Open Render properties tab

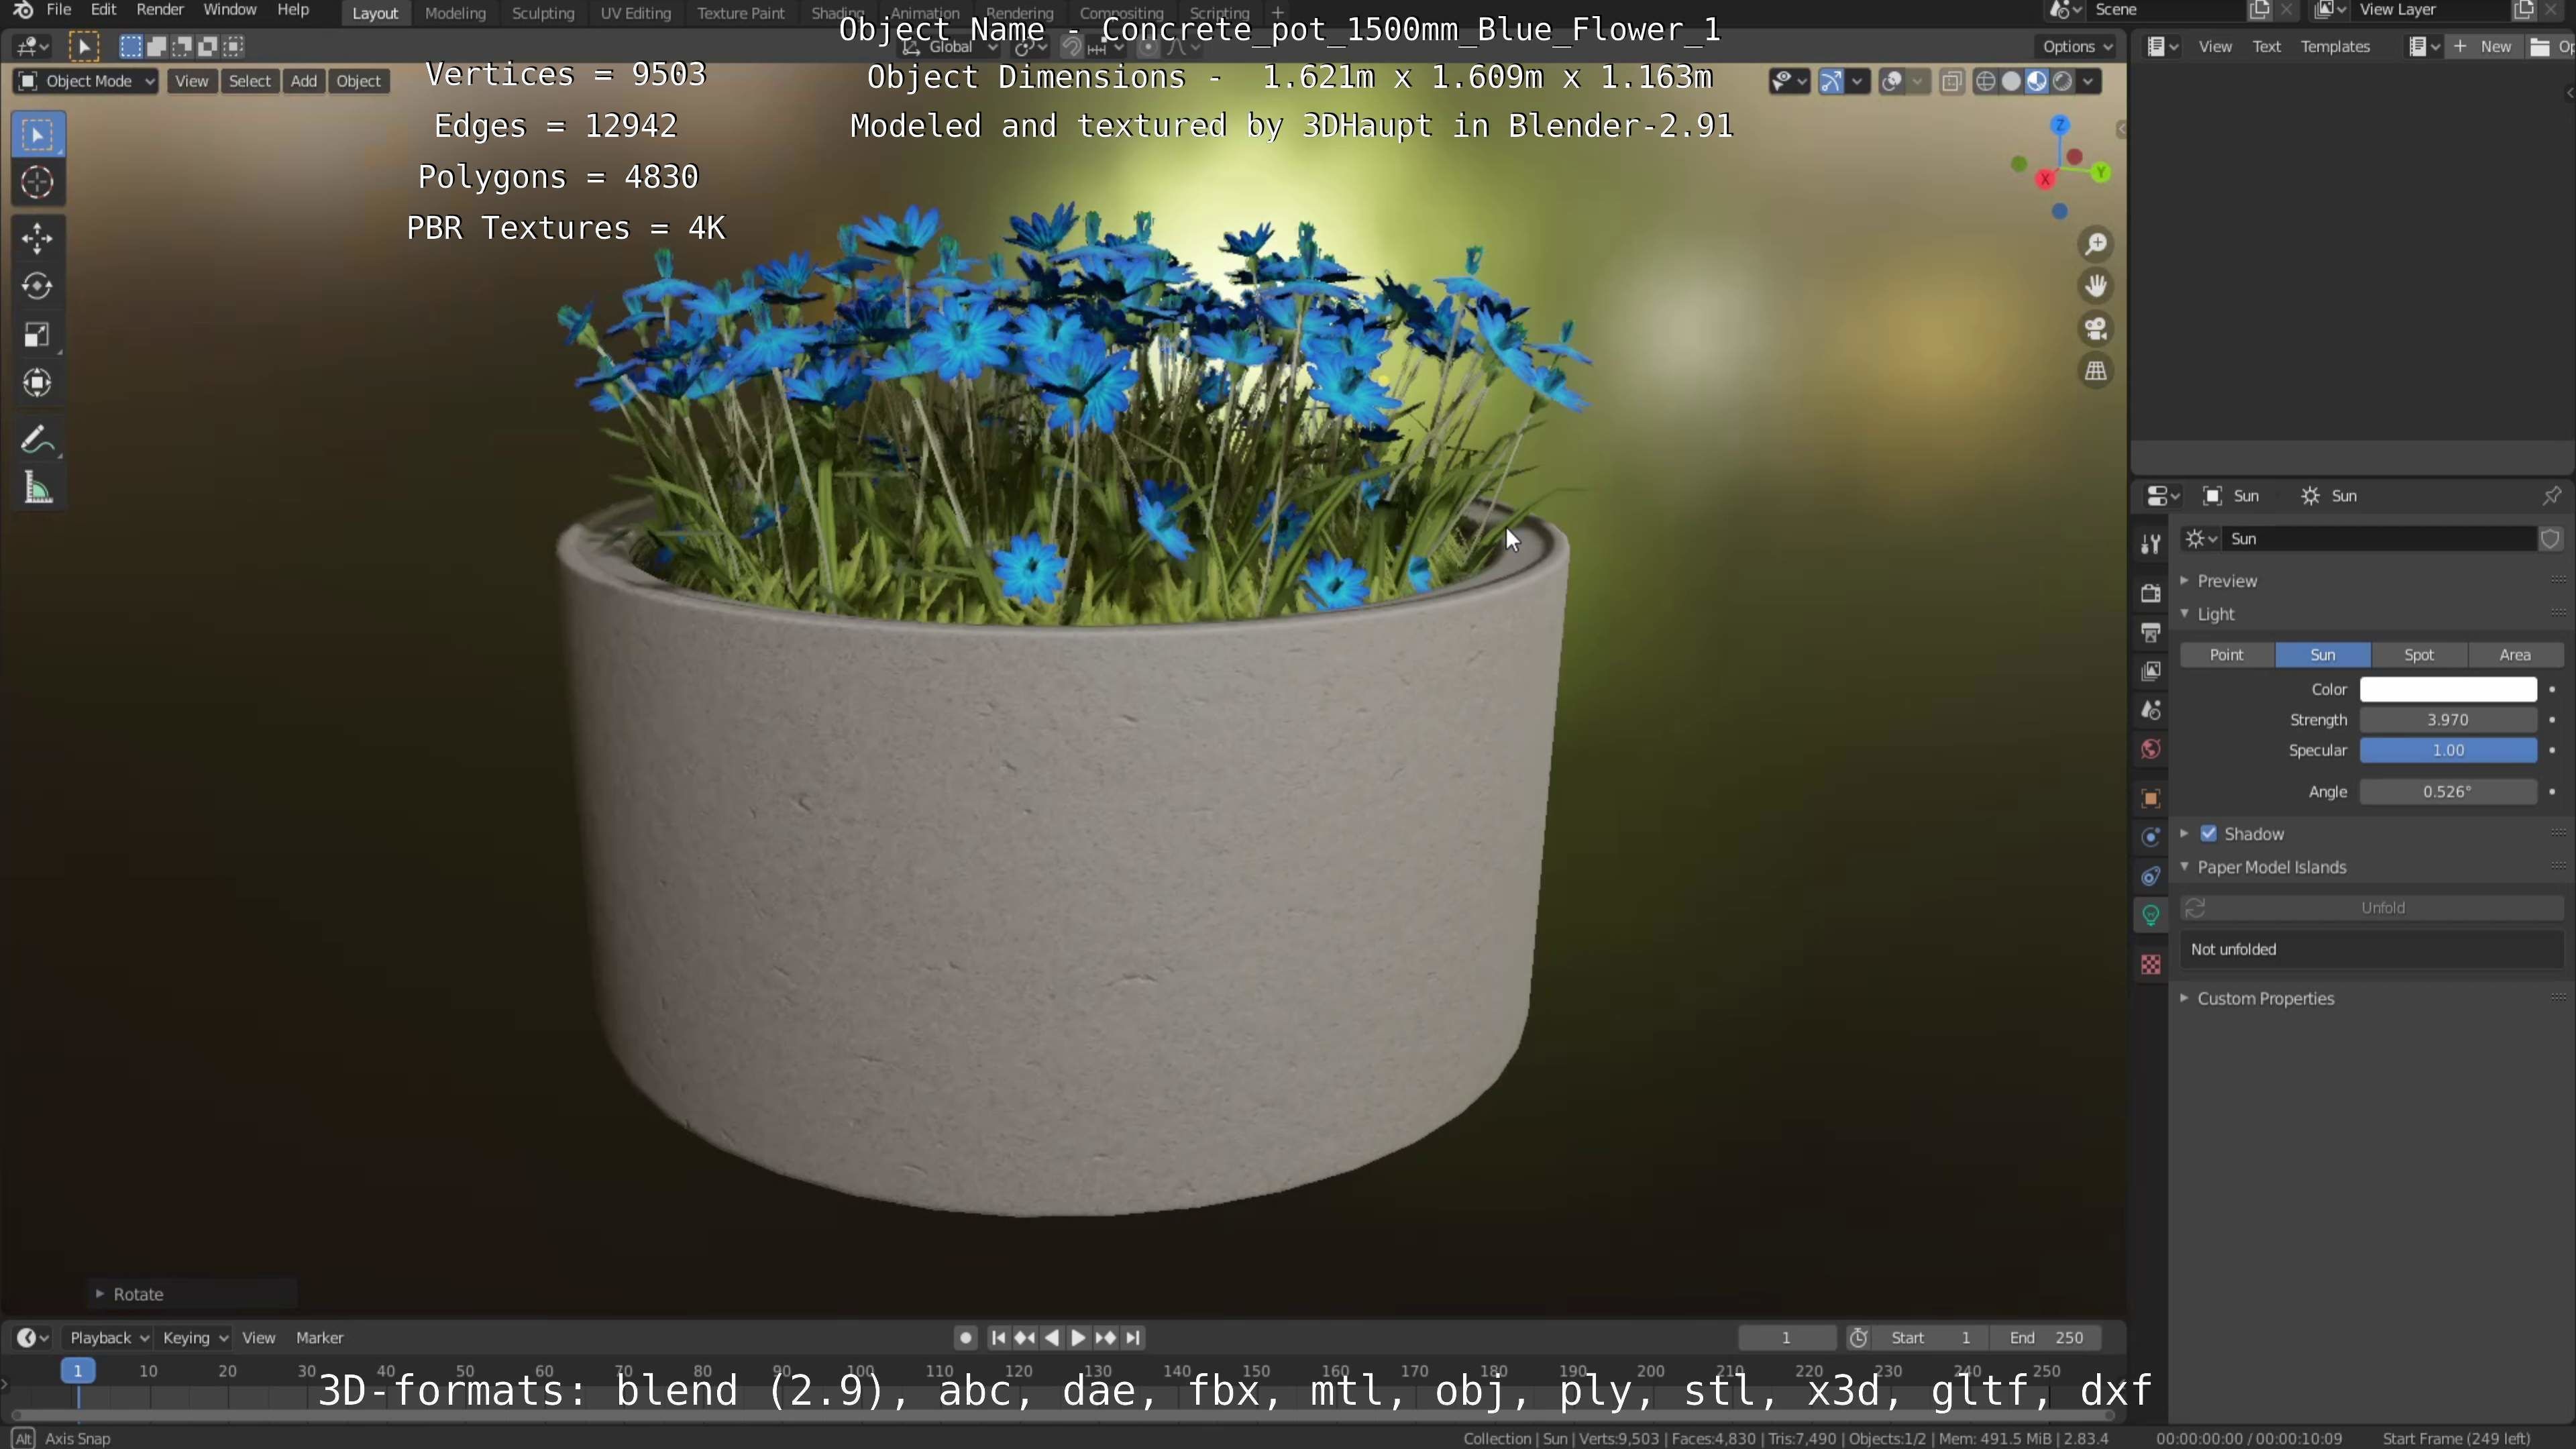tap(2150, 594)
